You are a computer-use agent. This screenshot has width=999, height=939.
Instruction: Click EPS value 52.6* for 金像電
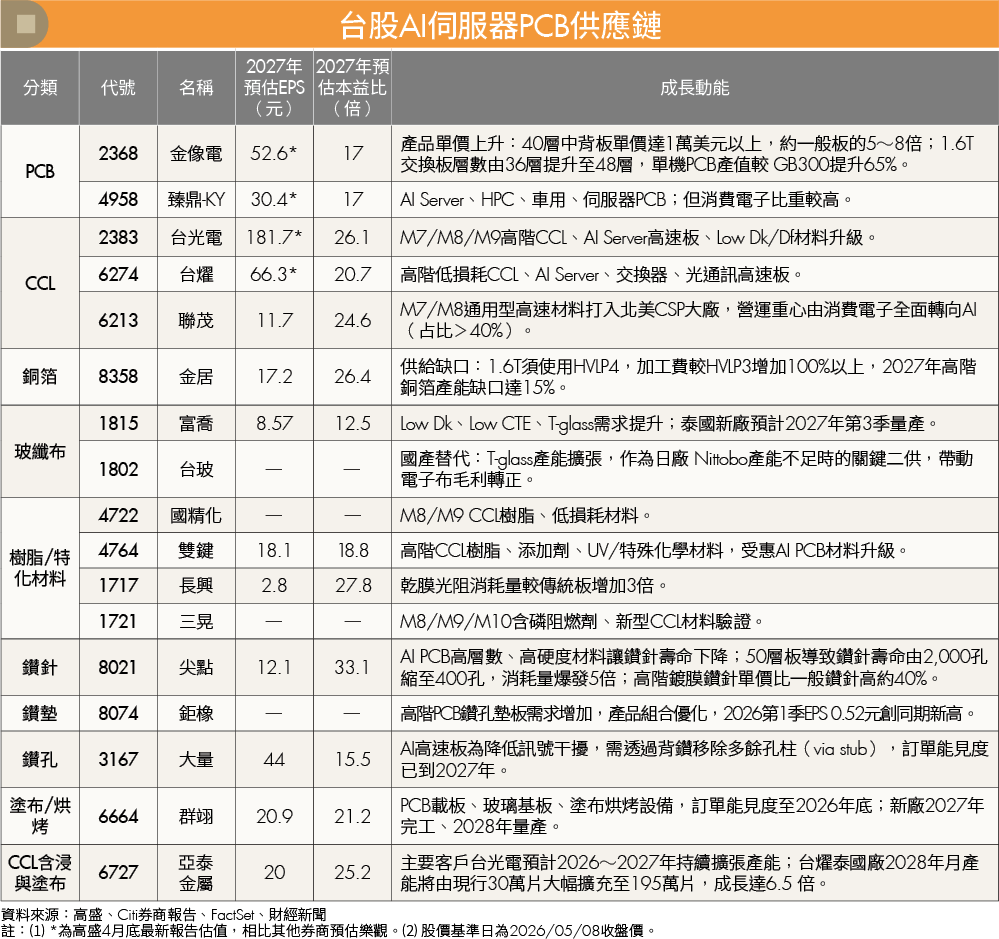point(274,154)
